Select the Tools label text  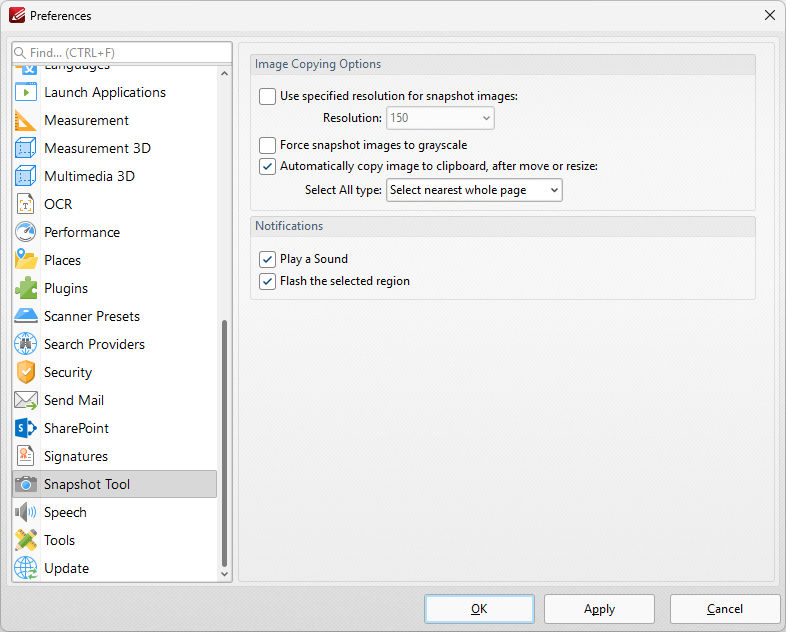point(59,540)
